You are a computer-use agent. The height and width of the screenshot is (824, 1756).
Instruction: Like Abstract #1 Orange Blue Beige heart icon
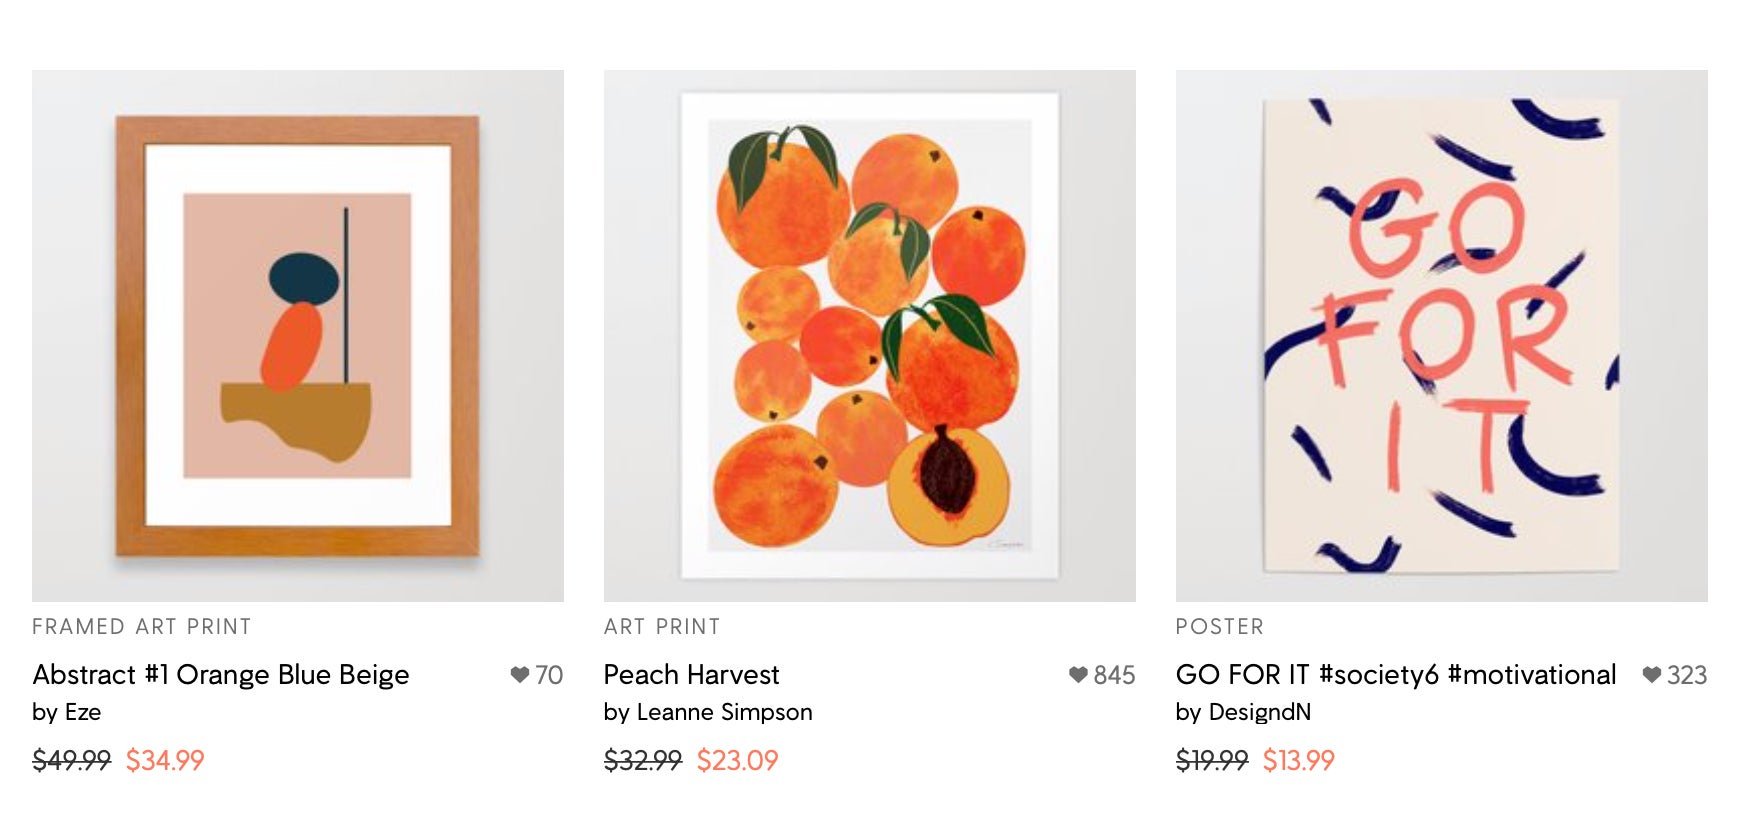pos(519,675)
